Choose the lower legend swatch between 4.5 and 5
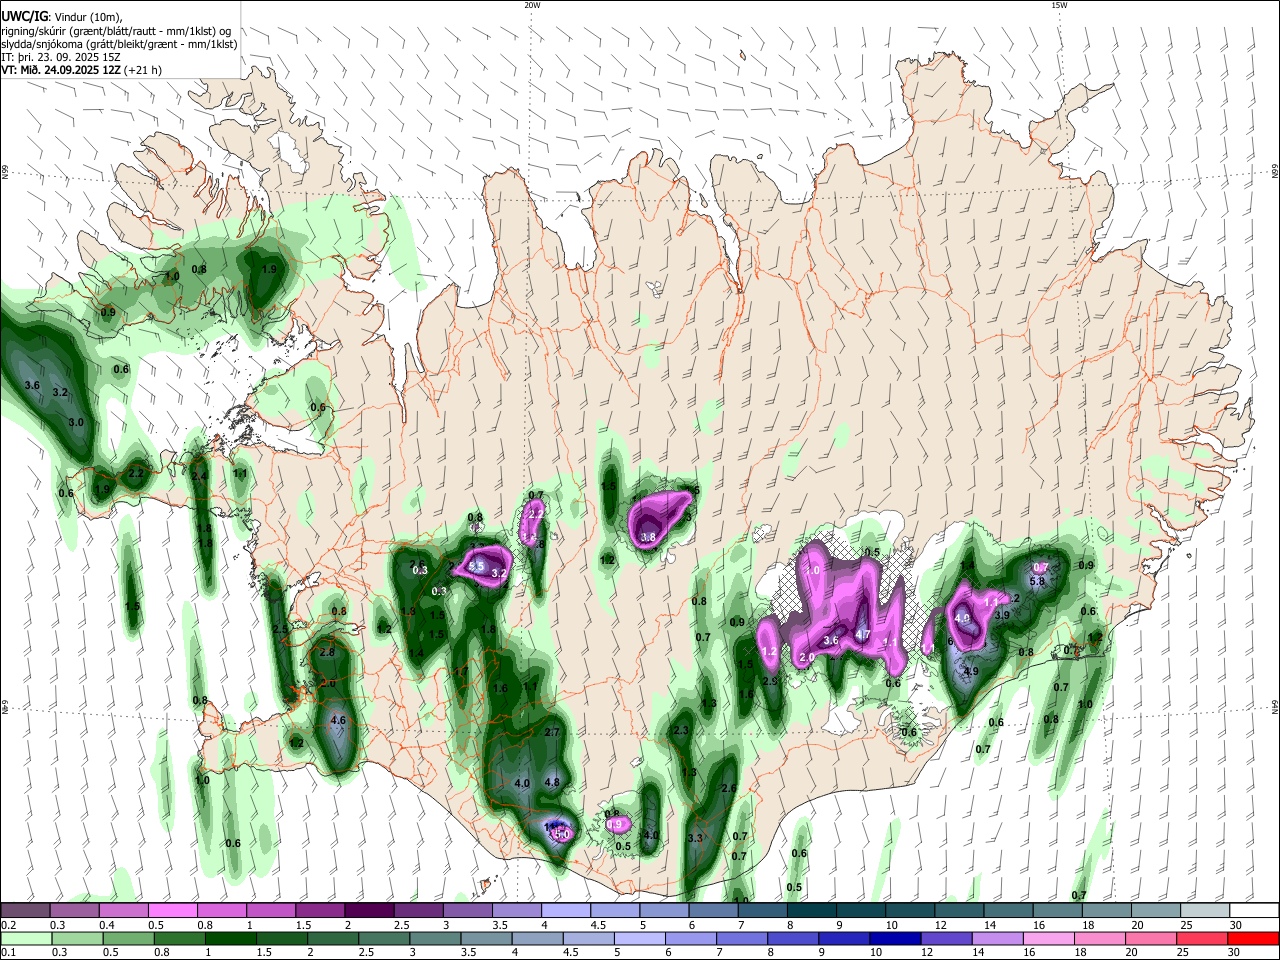The width and height of the screenshot is (1280, 960). [588, 938]
